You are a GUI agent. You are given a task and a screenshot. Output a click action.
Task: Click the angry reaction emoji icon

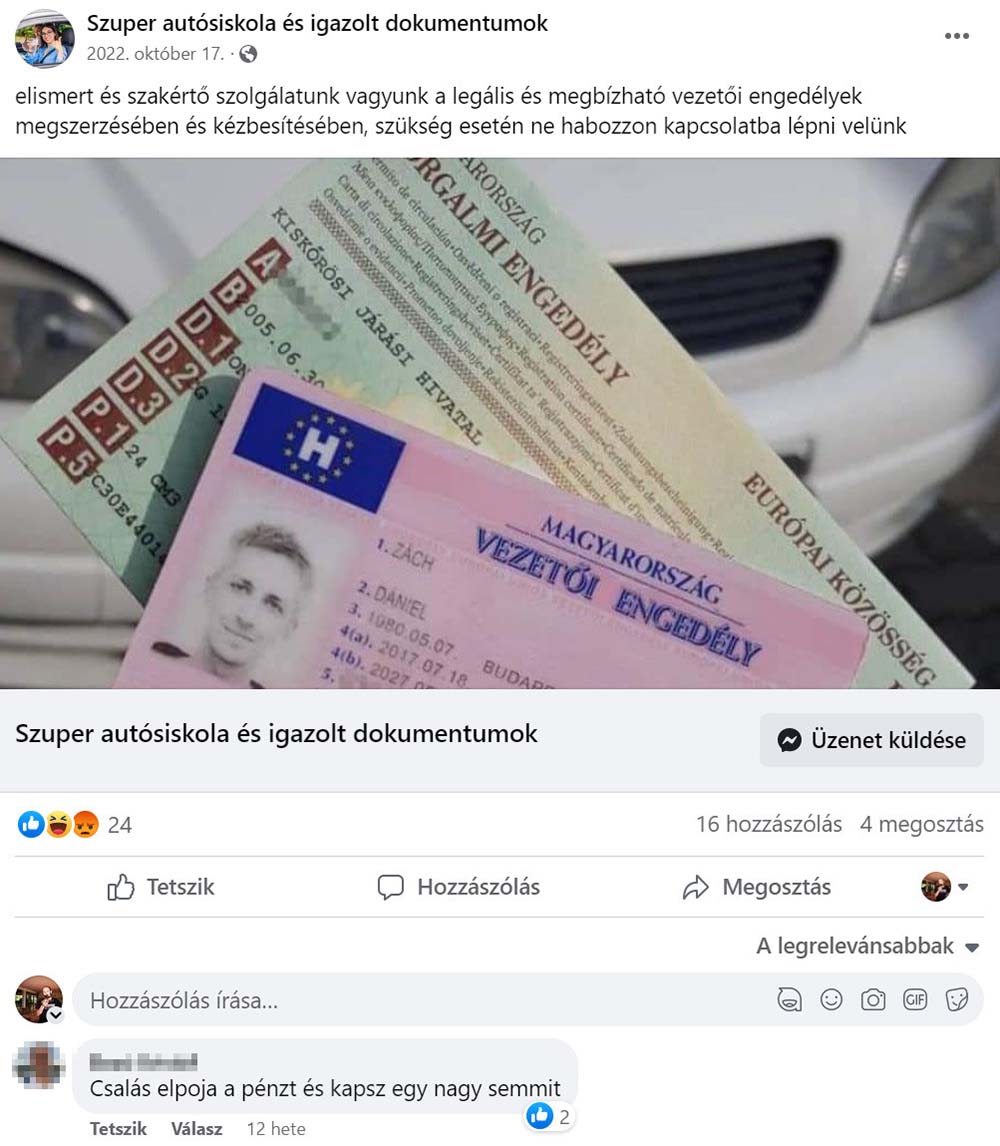[86, 824]
